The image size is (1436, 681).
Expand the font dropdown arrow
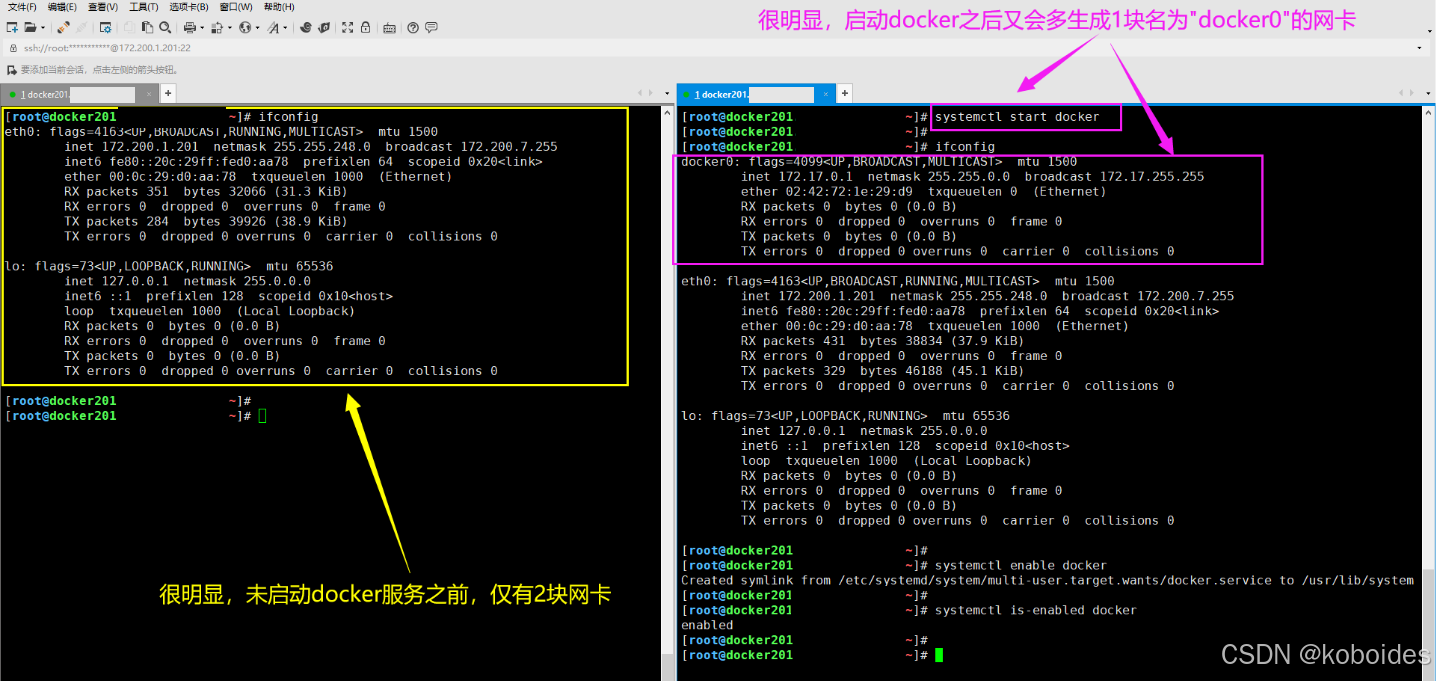click(285, 28)
